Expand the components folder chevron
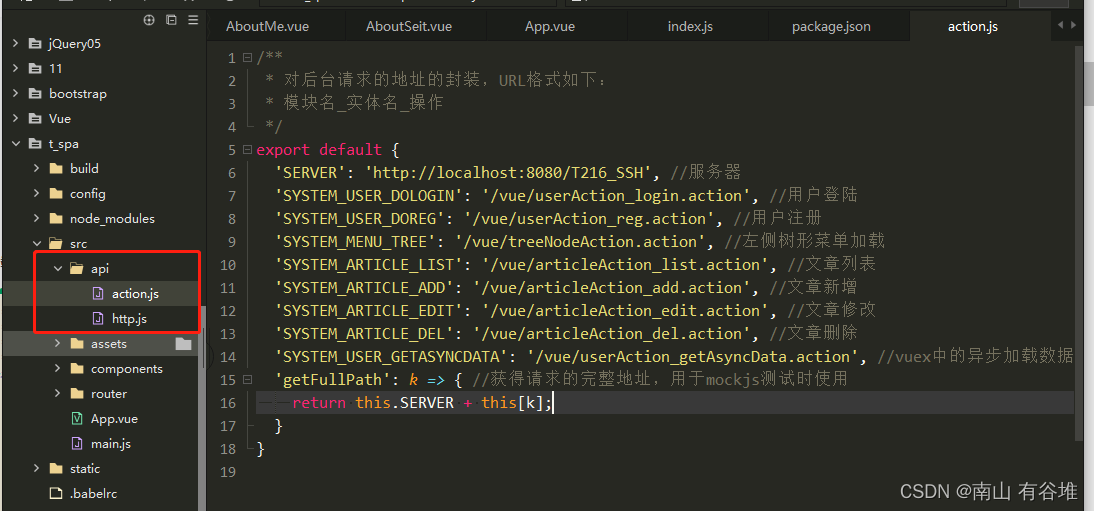Image resolution: width=1094 pixels, height=511 pixels. pos(57,369)
